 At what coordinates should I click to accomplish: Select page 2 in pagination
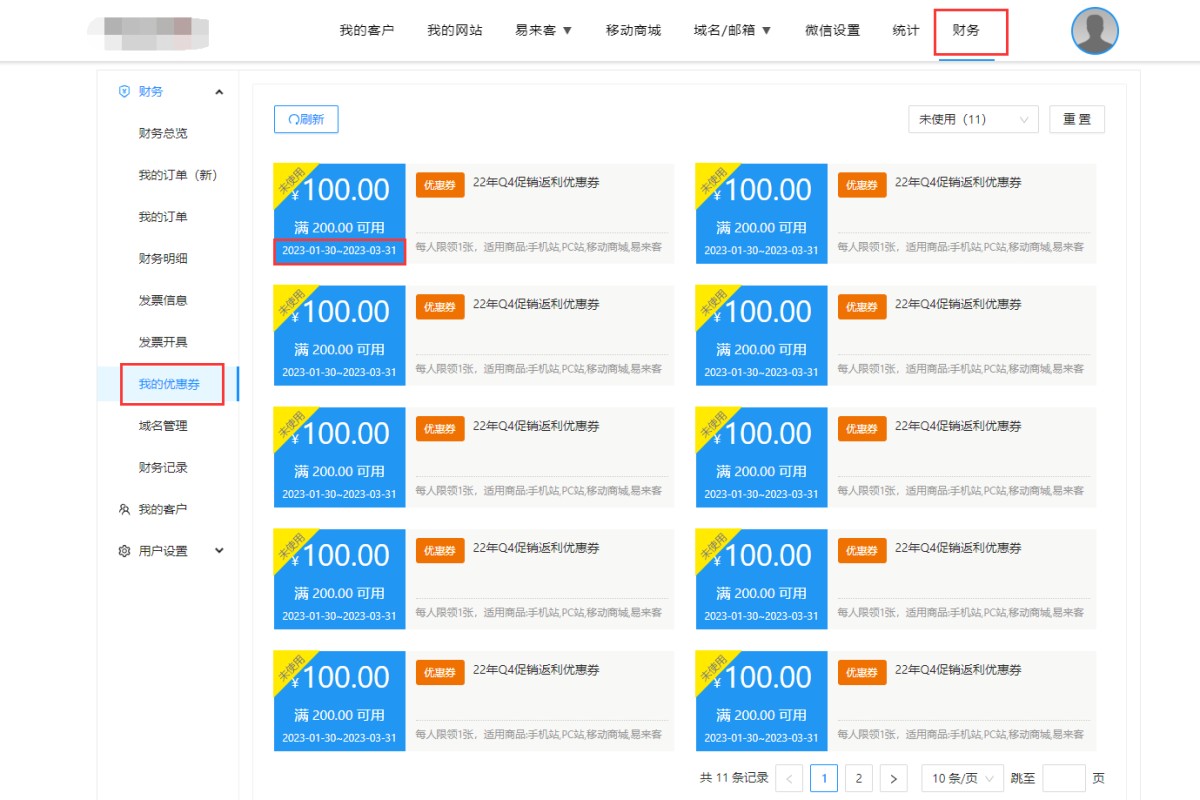pyautogui.click(x=857, y=778)
